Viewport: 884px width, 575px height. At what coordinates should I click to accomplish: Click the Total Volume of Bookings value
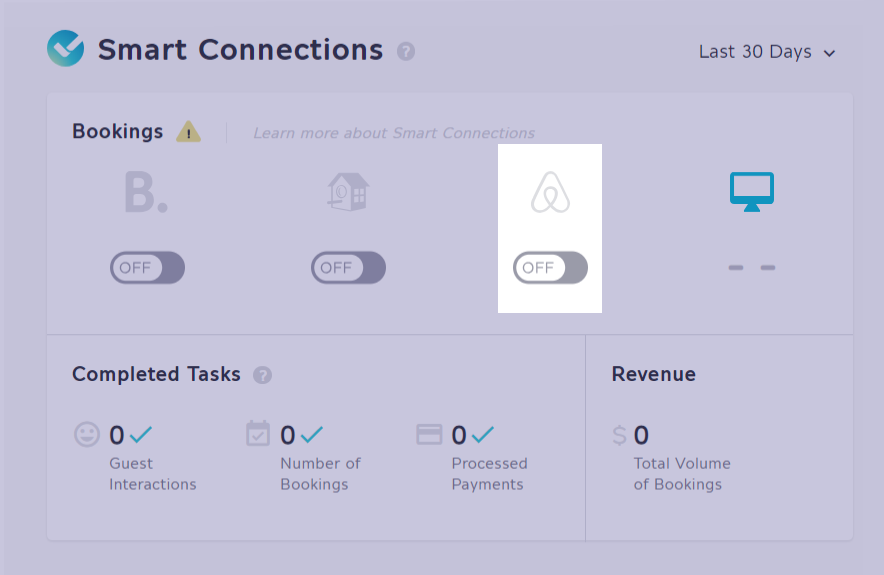(641, 435)
